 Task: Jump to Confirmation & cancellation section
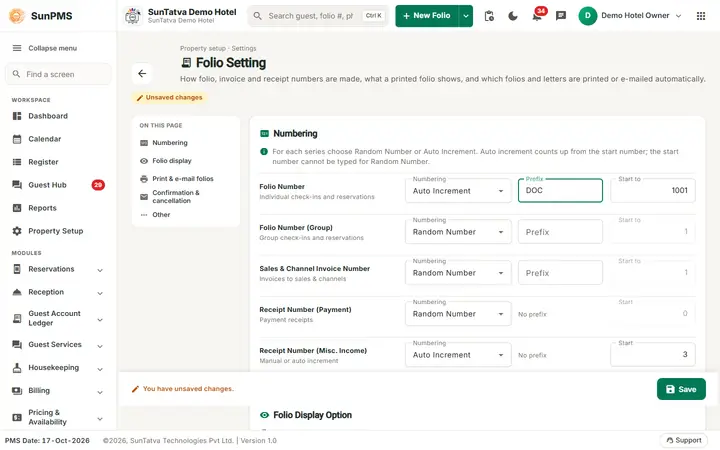click(186, 197)
